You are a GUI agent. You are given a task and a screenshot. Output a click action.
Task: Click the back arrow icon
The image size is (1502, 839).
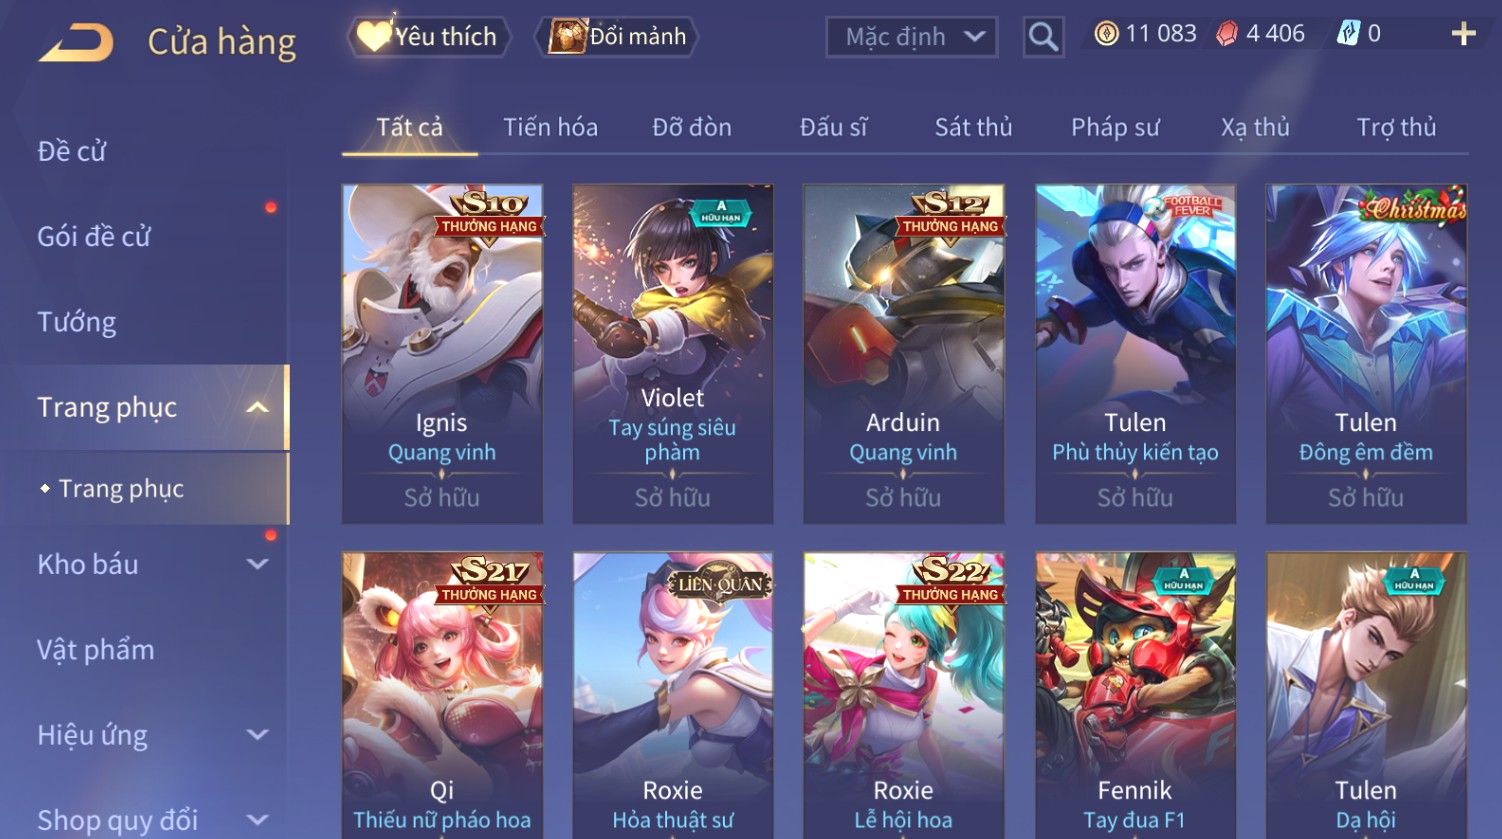tap(76, 43)
